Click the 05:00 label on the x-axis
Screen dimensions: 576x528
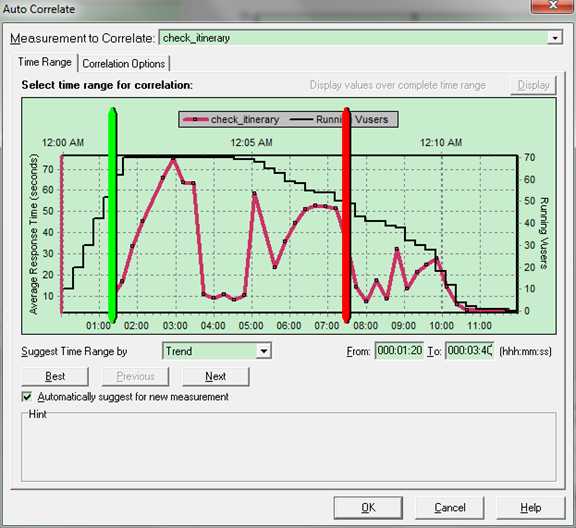point(251,326)
